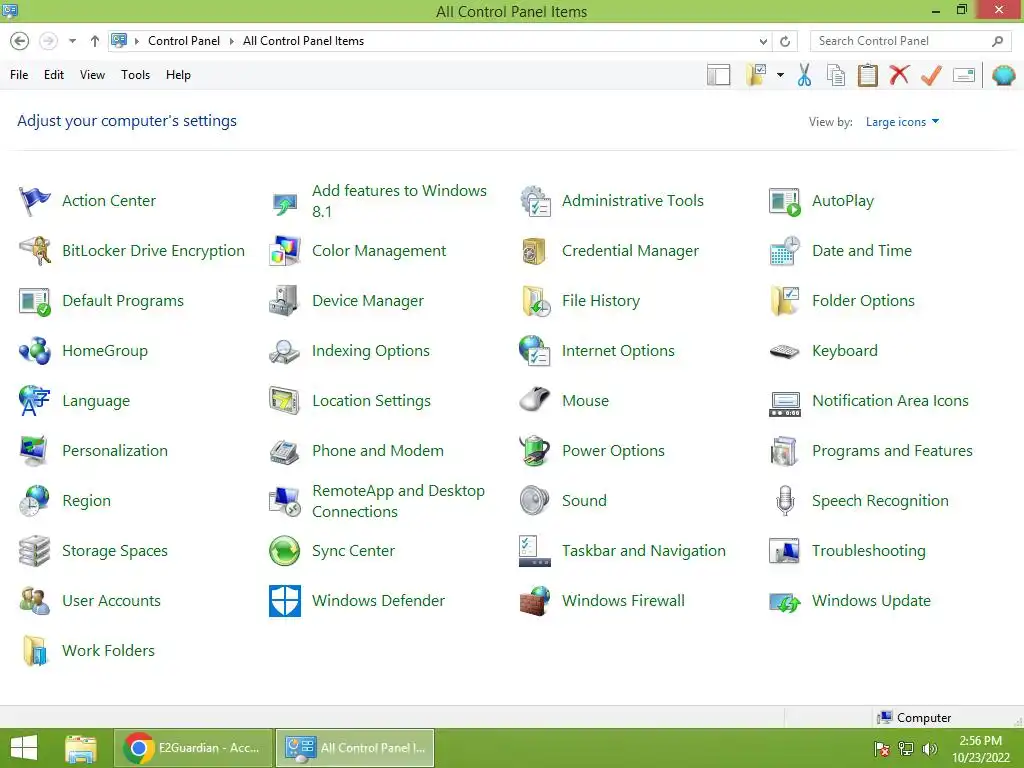Open the Troubleshooting link
Viewport: 1024px width, 768px height.
(869, 551)
